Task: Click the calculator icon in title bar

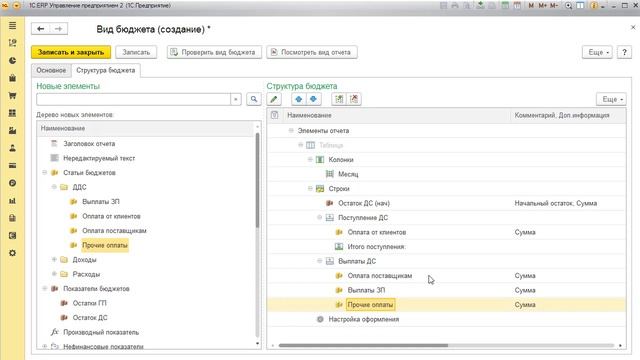Action: tap(505, 6)
